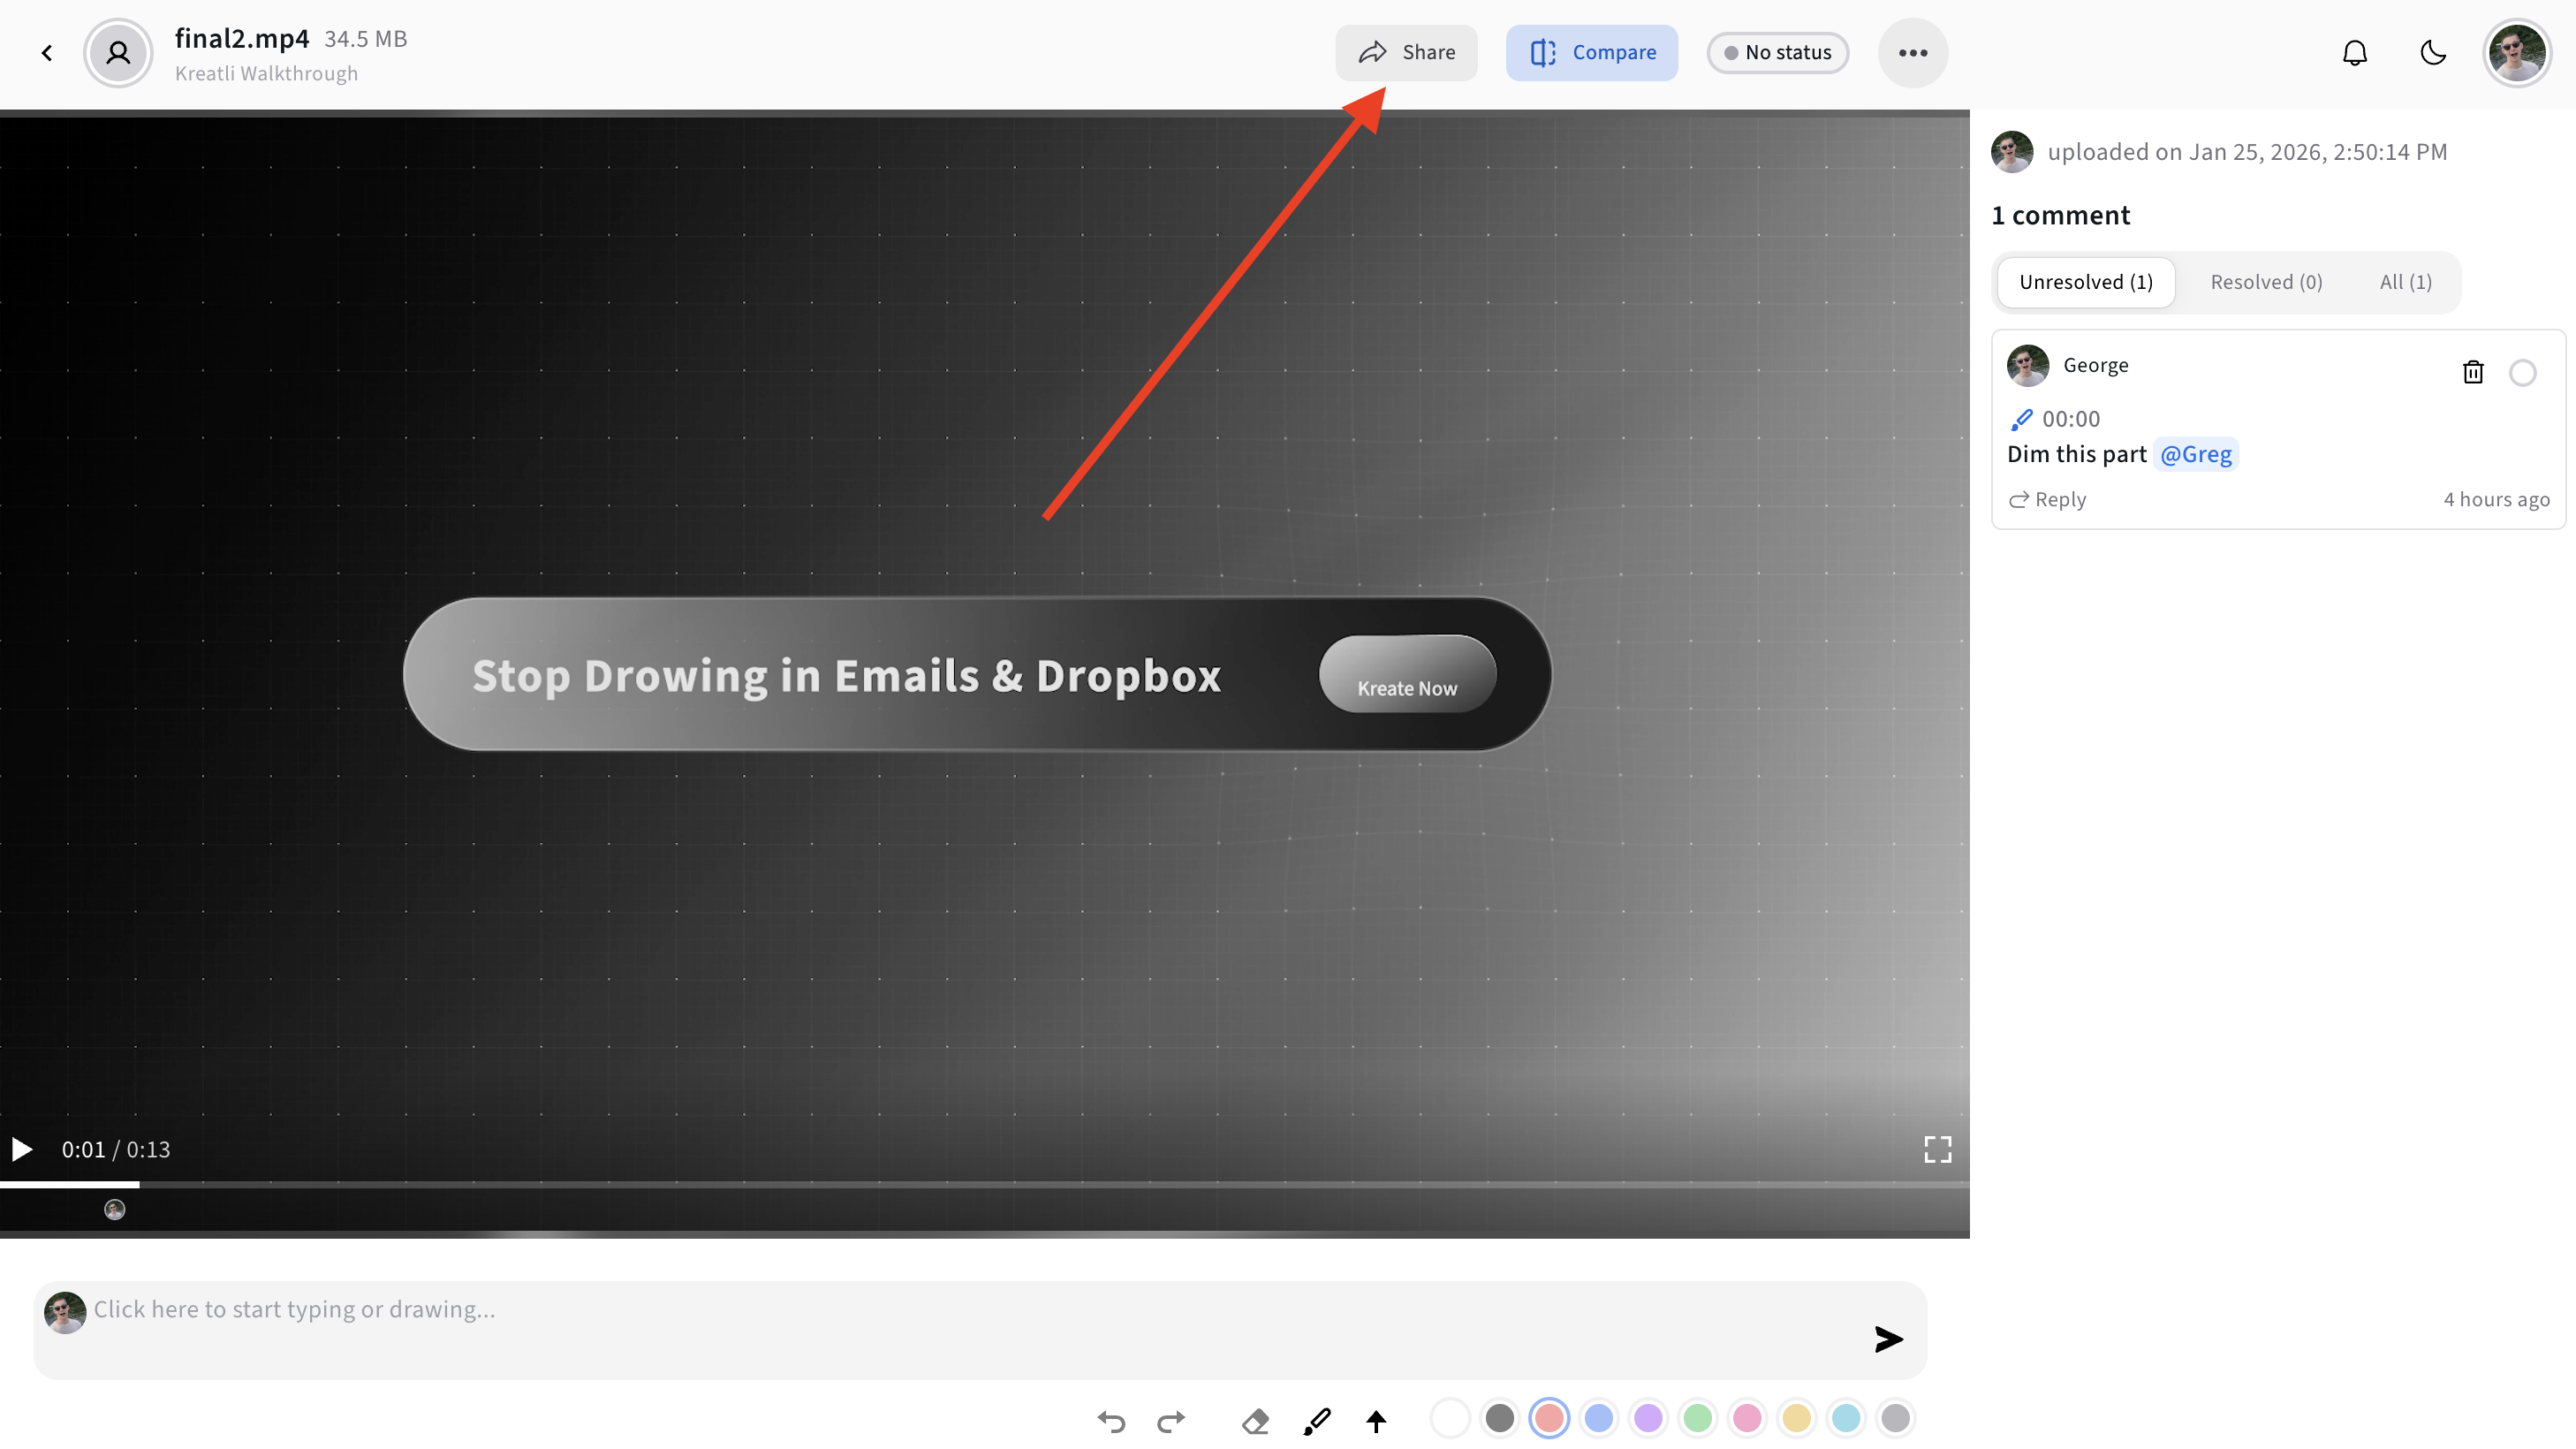Undo the last drawing action
This screenshot has width=2576, height=1449.
[1111, 1420]
